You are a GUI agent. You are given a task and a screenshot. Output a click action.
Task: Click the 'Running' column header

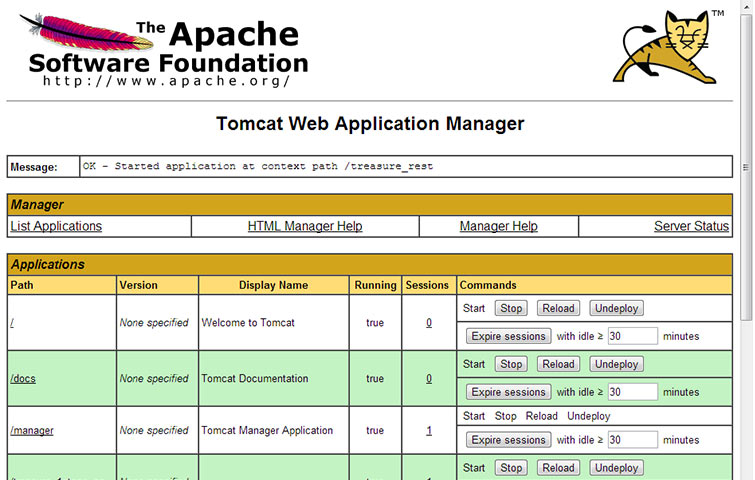(375, 285)
